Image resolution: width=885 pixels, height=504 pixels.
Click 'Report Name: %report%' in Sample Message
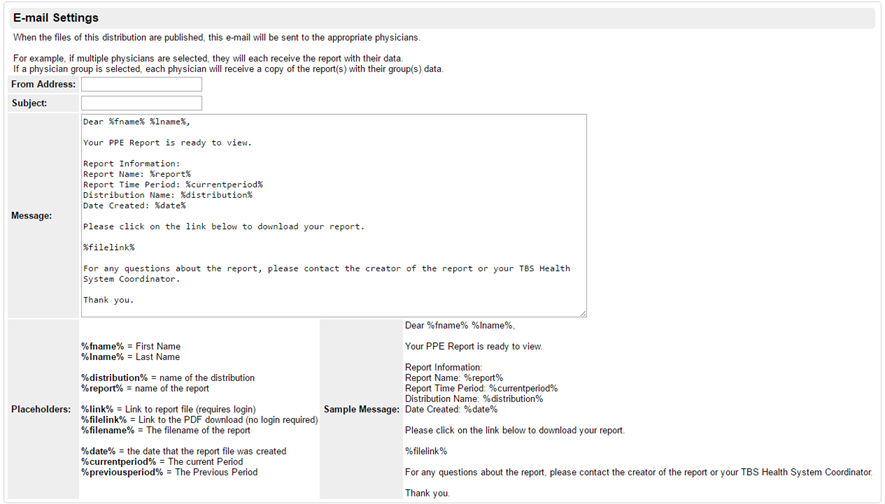pos(454,378)
